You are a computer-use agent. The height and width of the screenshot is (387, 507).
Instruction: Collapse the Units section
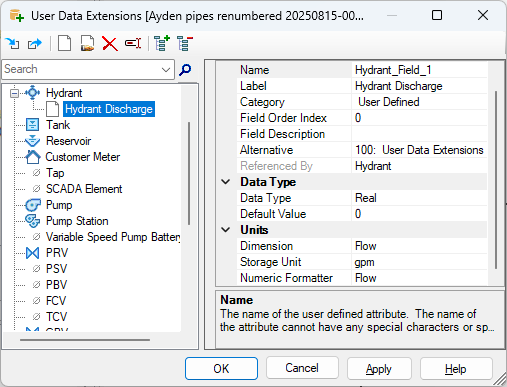(226, 230)
